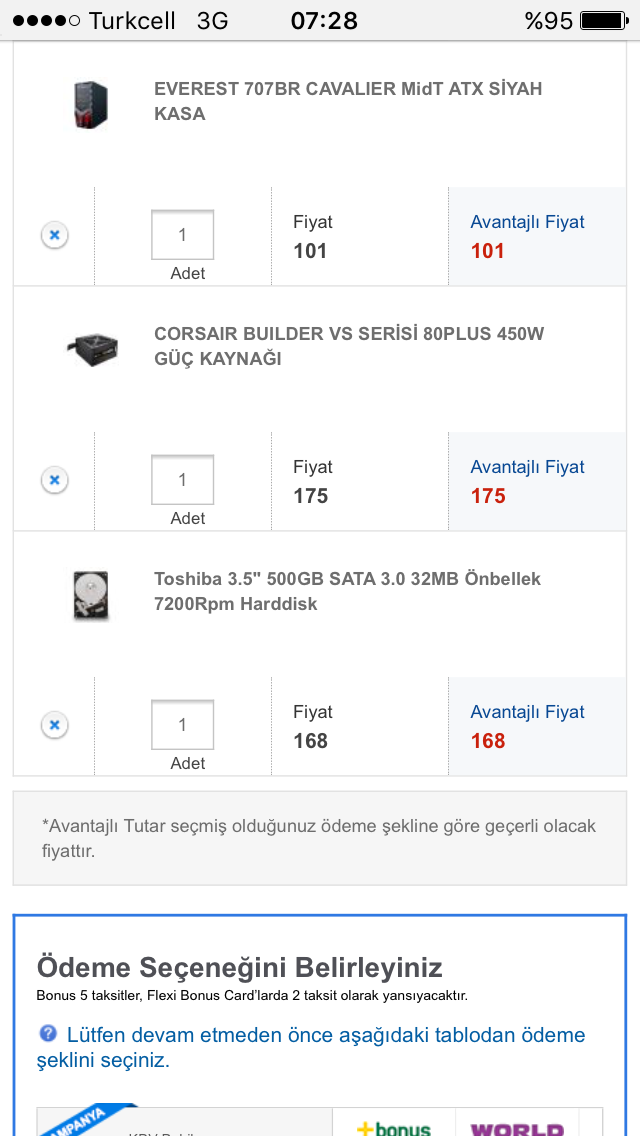This screenshot has width=640, height=1136.
Task: Open the EVEREST case product thumbnail
Action: click(90, 104)
